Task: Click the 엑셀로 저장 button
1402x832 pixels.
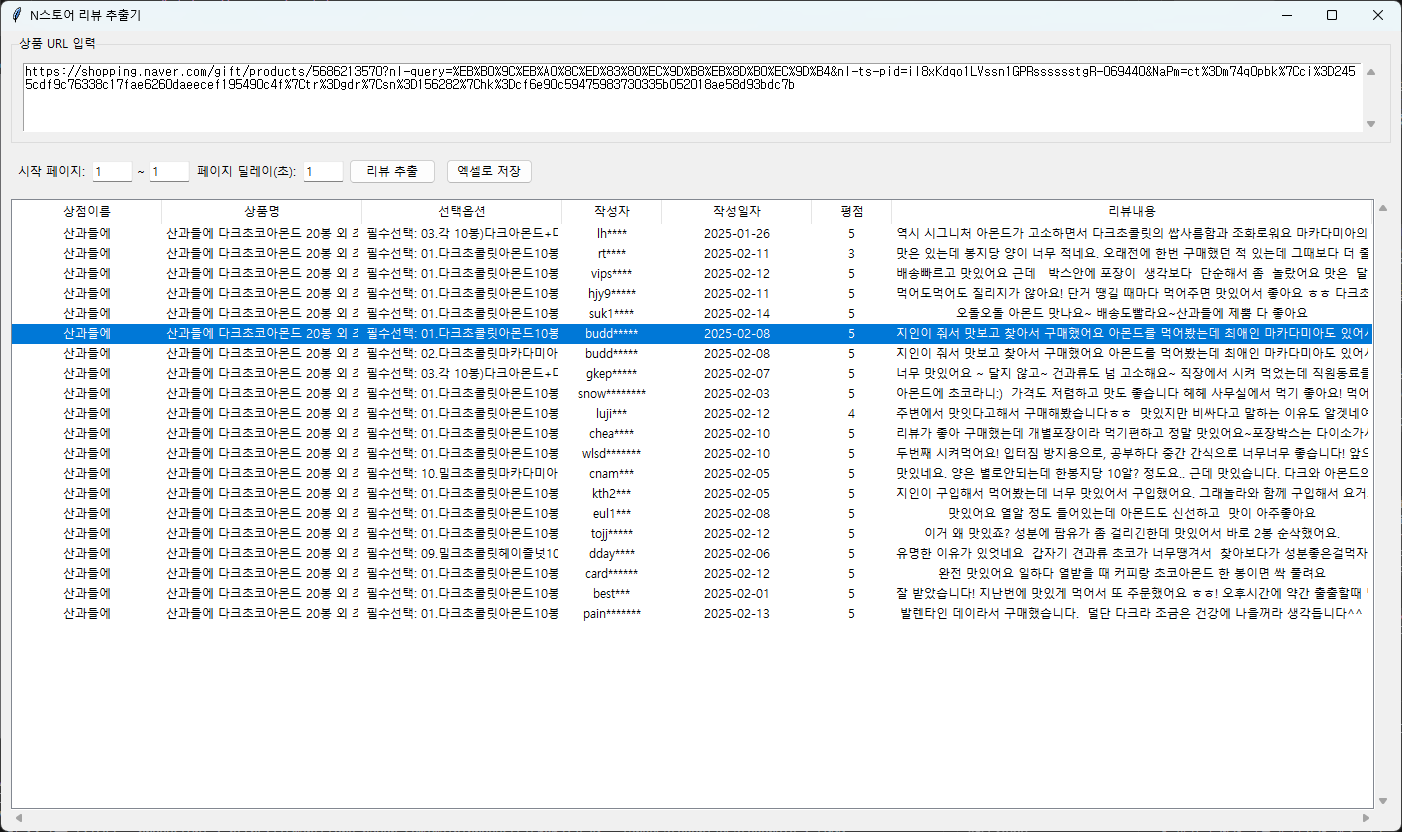Action: [489, 171]
